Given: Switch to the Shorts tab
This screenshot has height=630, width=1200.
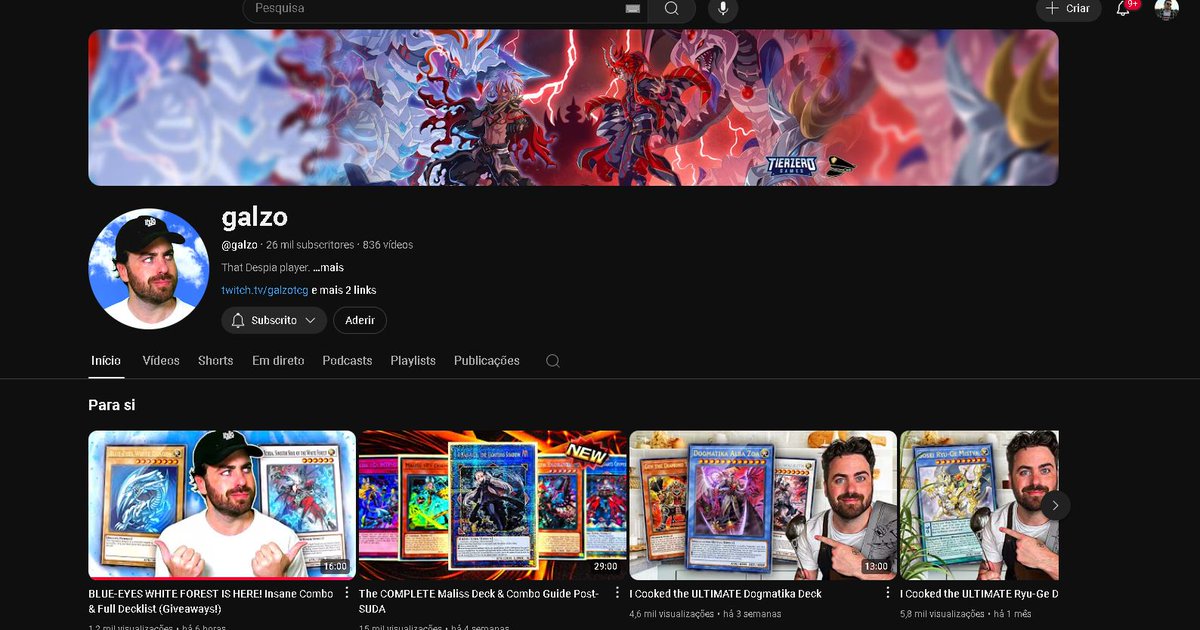Looking at the screenshot, I should point(215,361).
